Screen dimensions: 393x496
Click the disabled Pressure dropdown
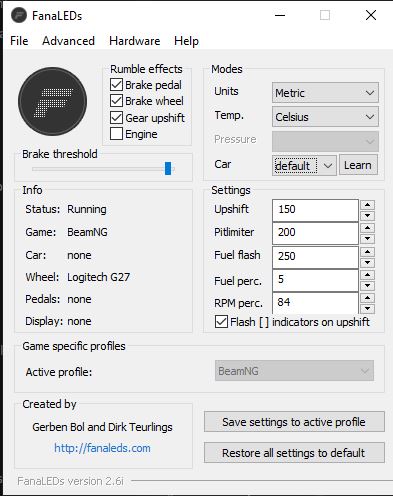(325, 141)
